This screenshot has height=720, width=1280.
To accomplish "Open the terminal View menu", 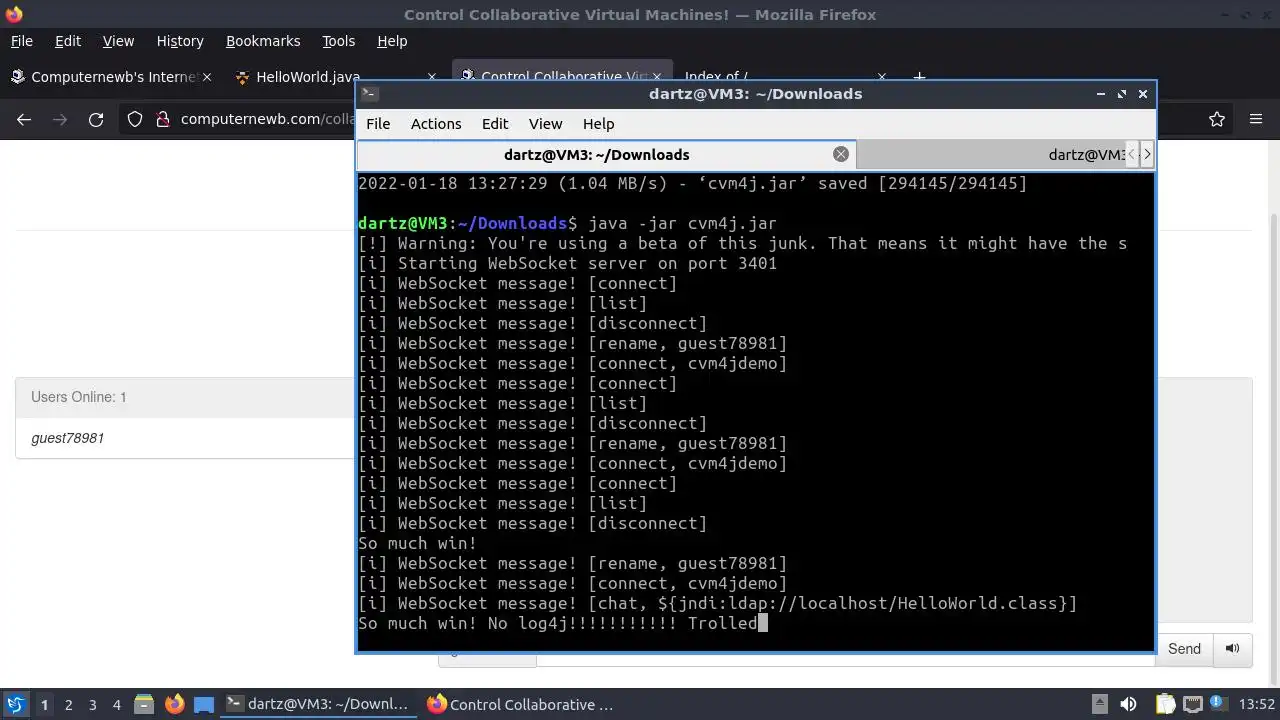I will (545, 124).
